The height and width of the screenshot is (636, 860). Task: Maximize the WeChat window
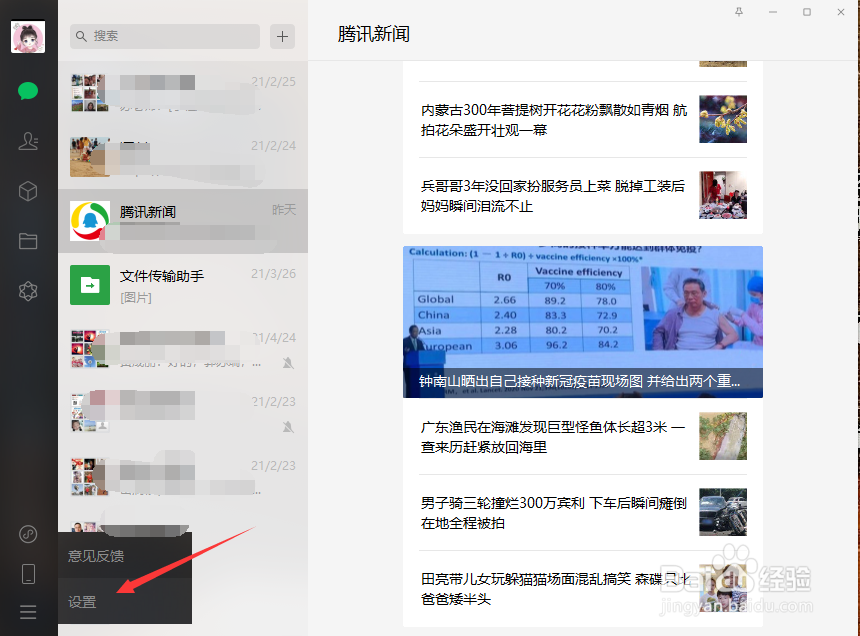pos(807,12)
